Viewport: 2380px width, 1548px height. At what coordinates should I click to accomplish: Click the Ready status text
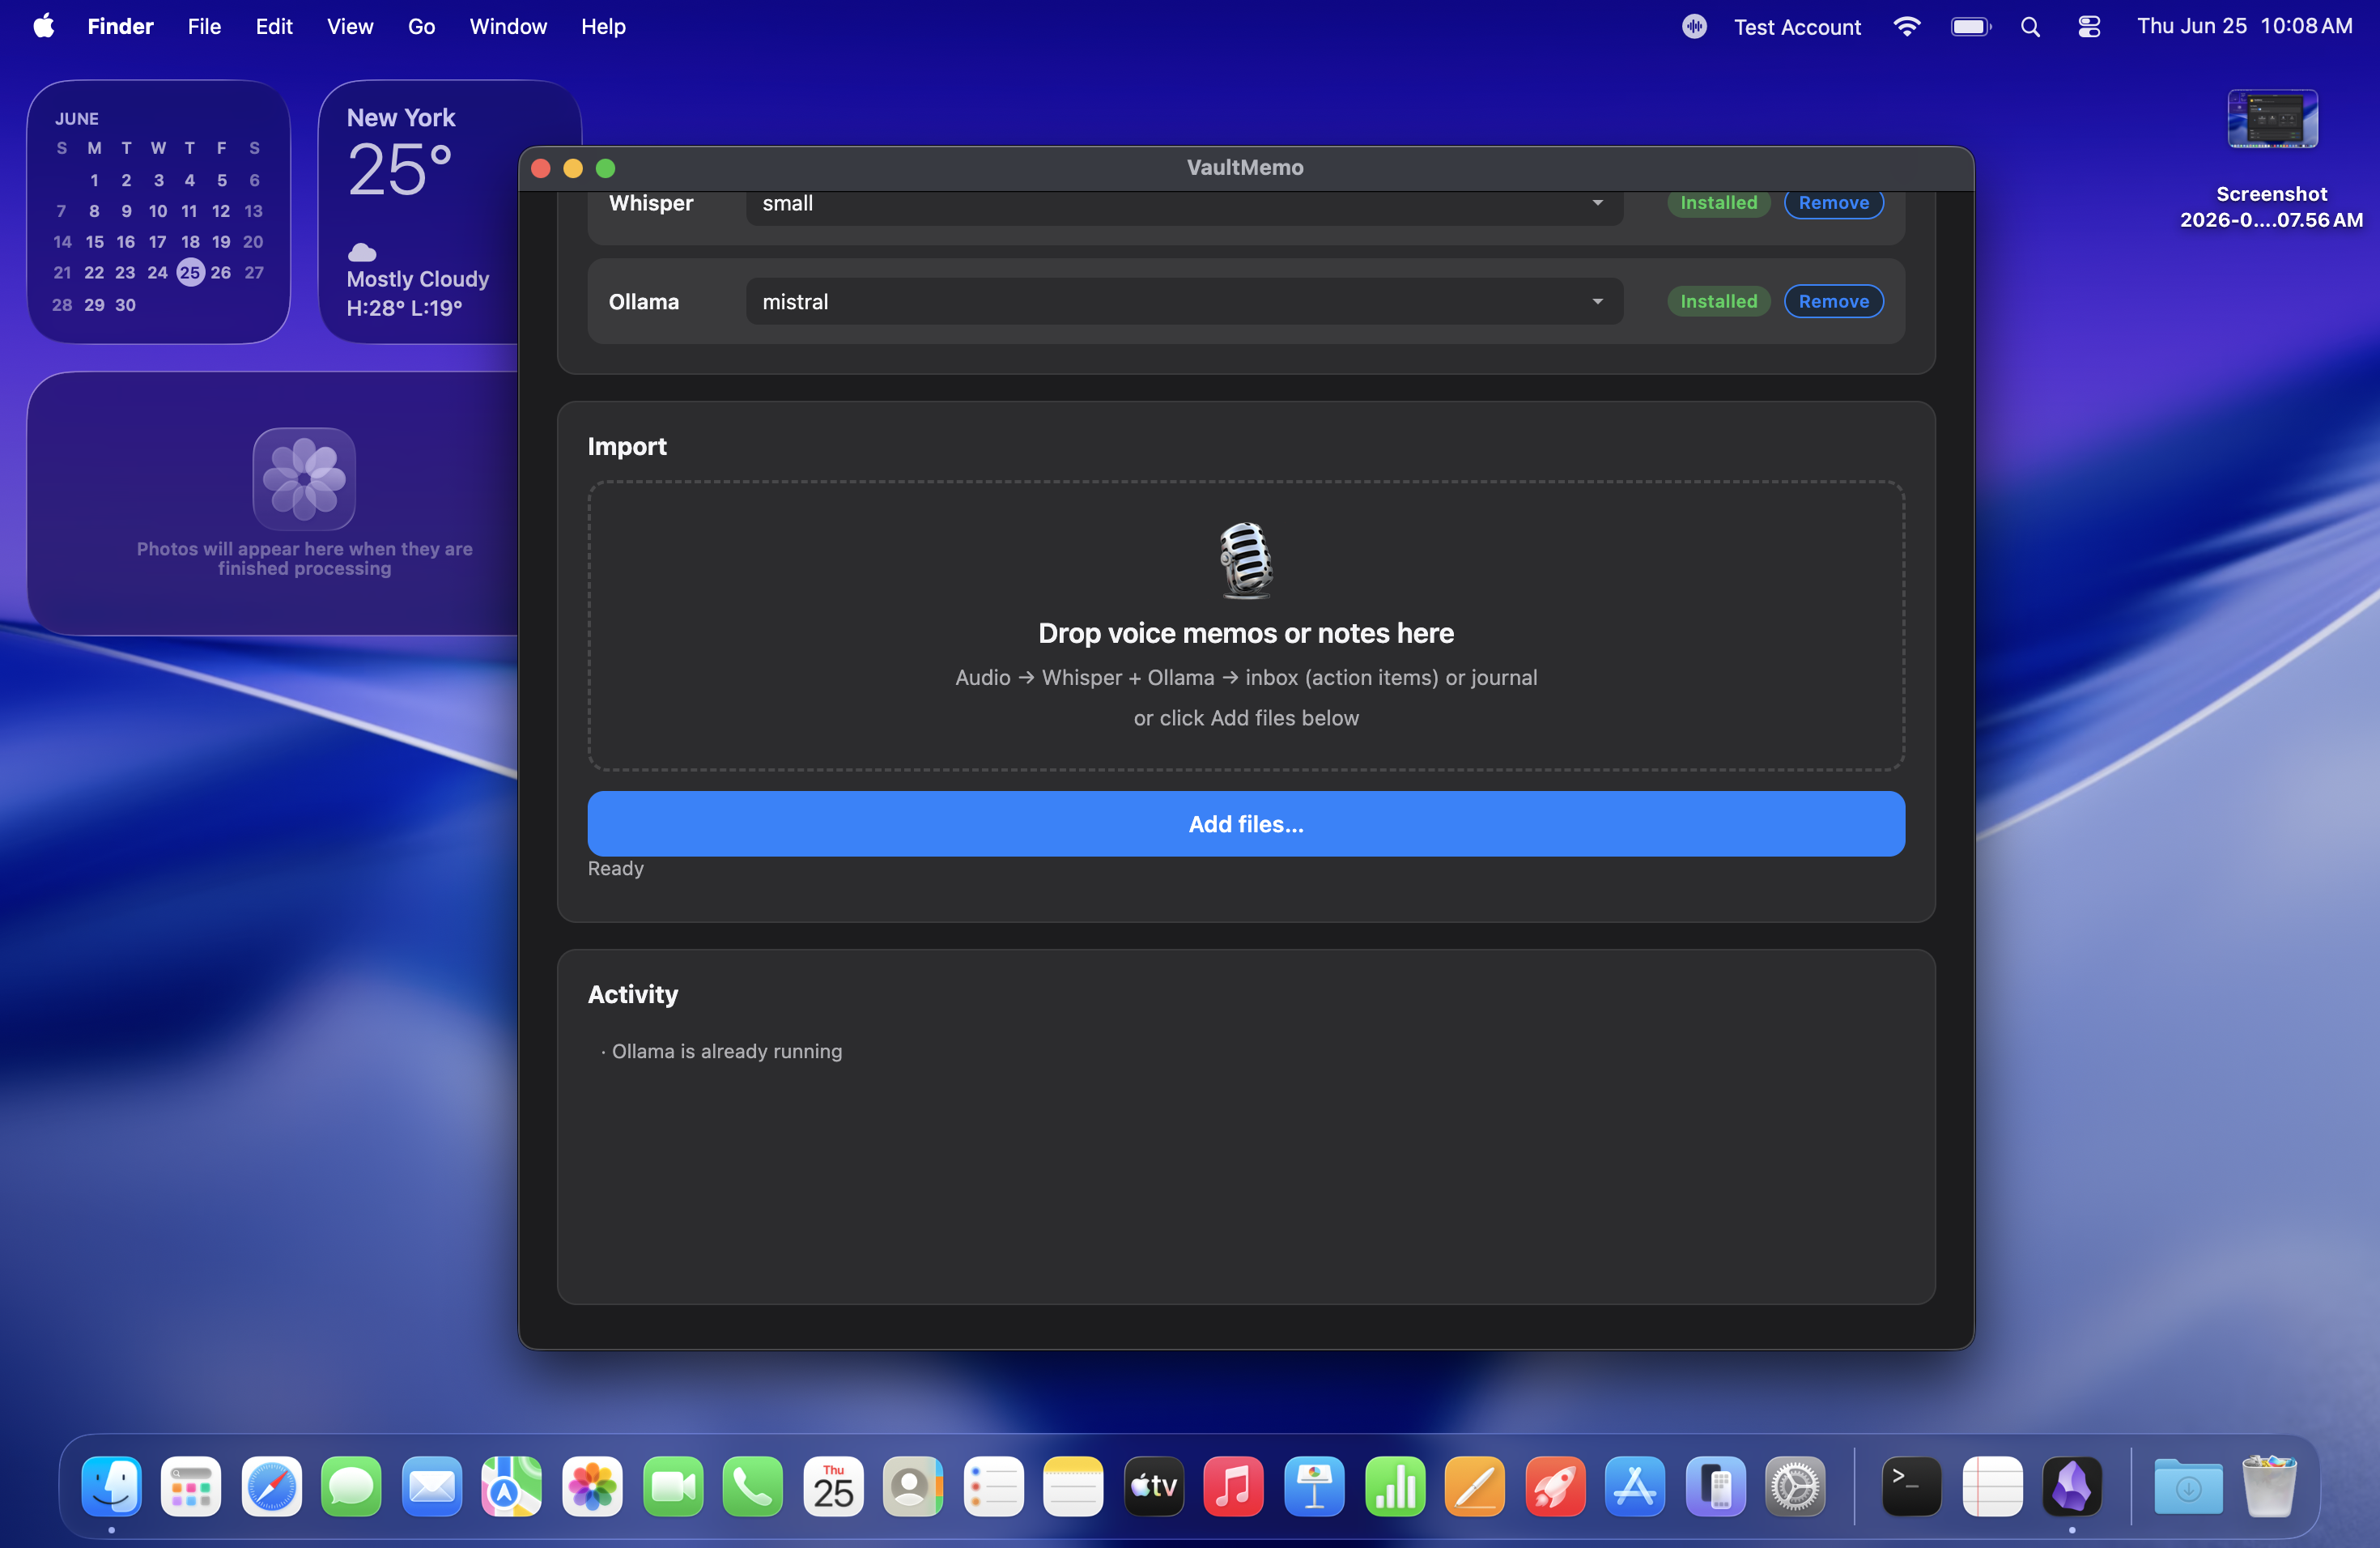click(x=616, y=868)
